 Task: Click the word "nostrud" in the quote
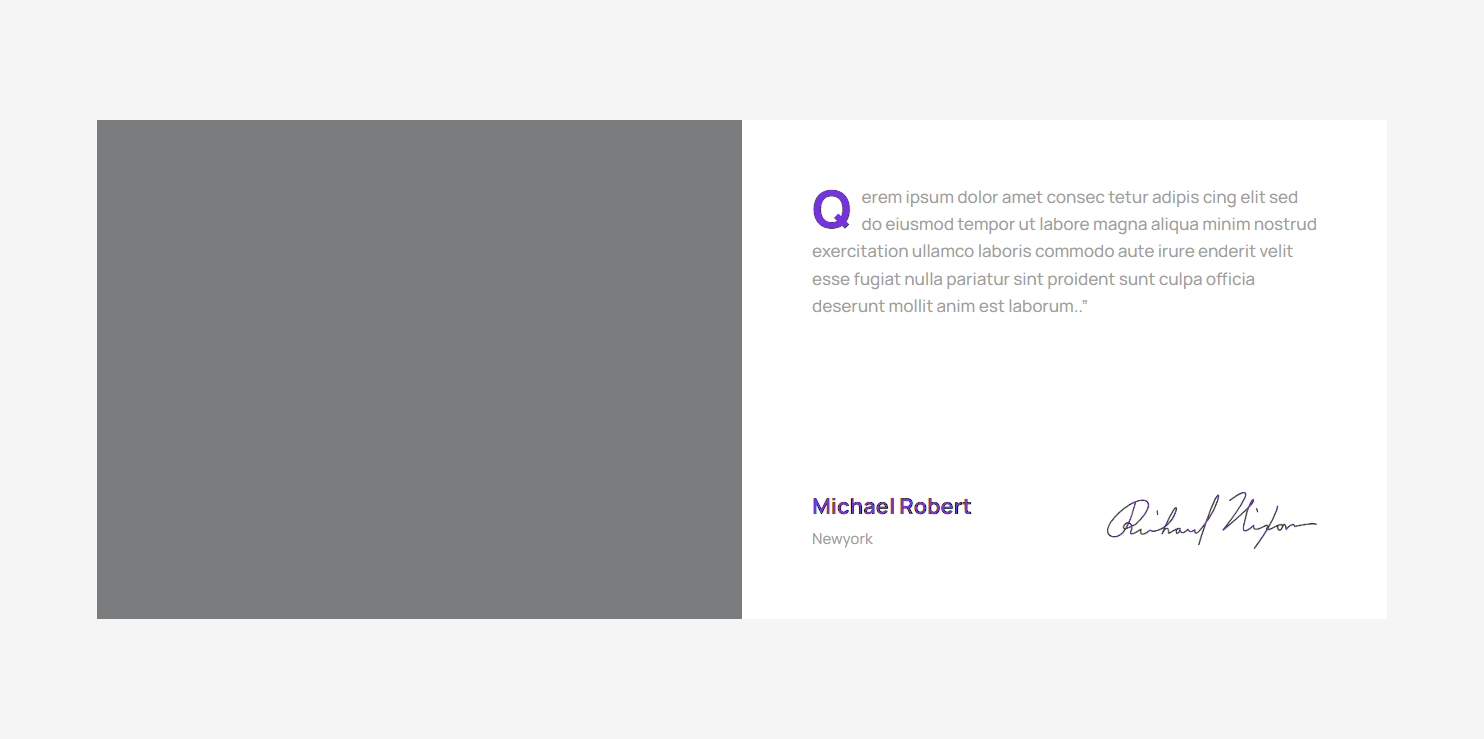(x=1285, y=225)
